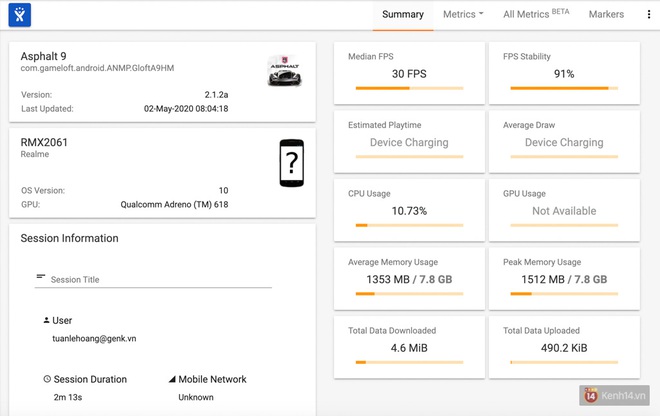Click the GameBench logo icon

[19, 15]
